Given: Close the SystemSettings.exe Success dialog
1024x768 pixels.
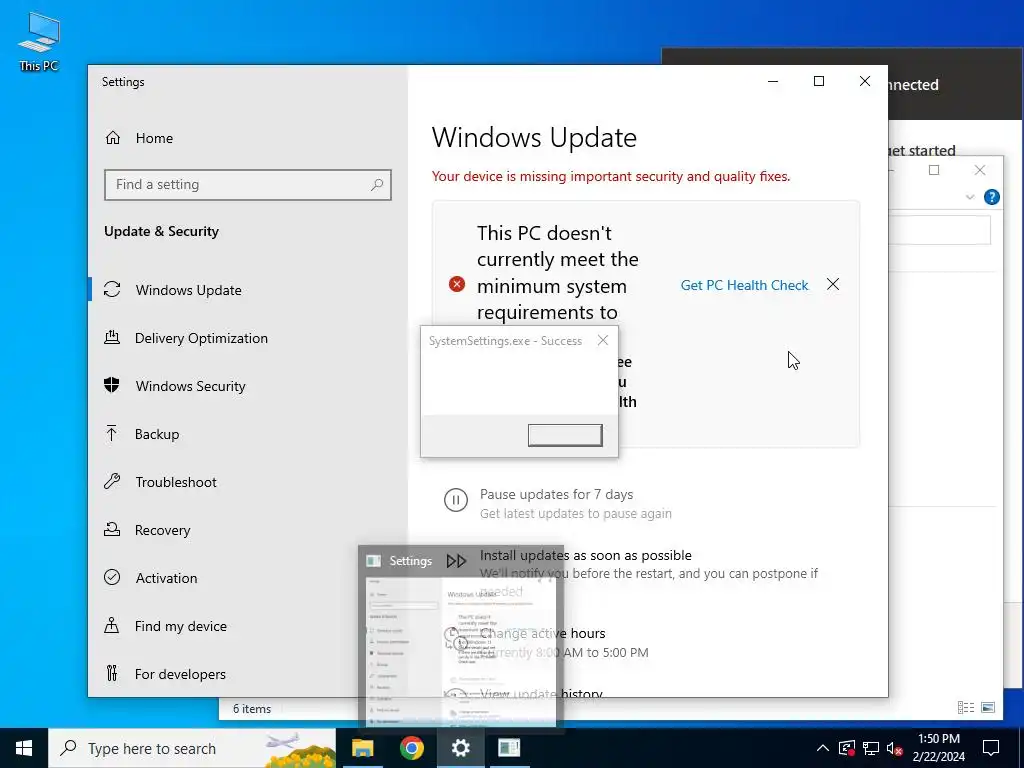Looking at the screenshot, I should [603, 340].
